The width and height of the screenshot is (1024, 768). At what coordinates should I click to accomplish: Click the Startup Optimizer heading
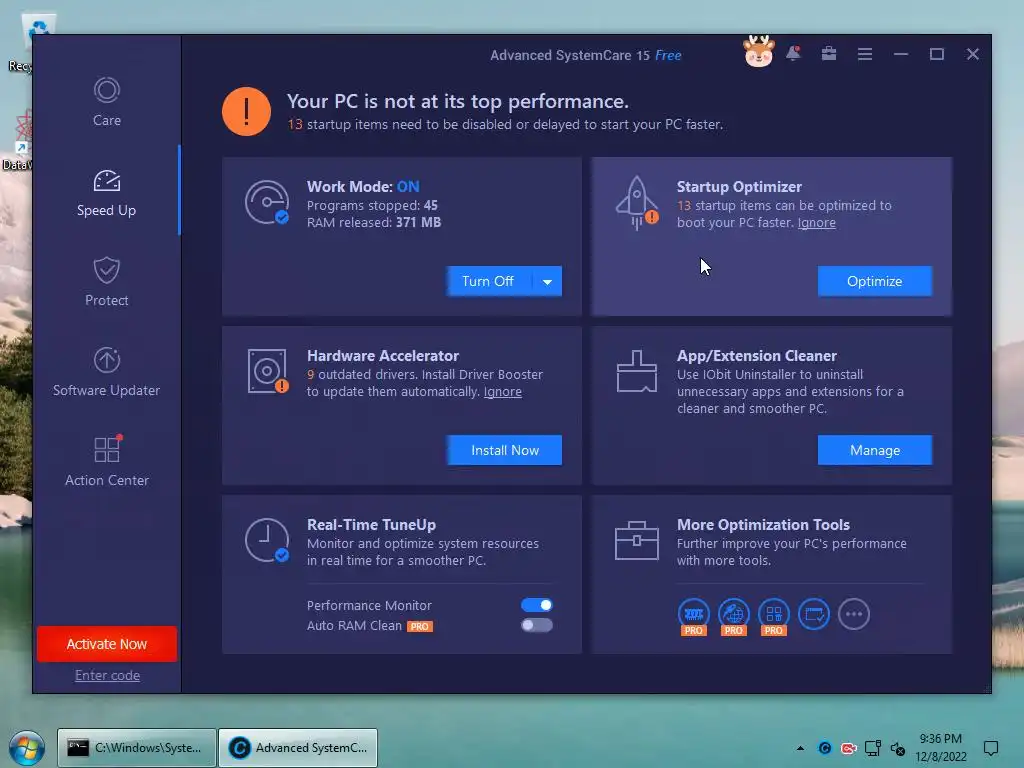point(739,187)
